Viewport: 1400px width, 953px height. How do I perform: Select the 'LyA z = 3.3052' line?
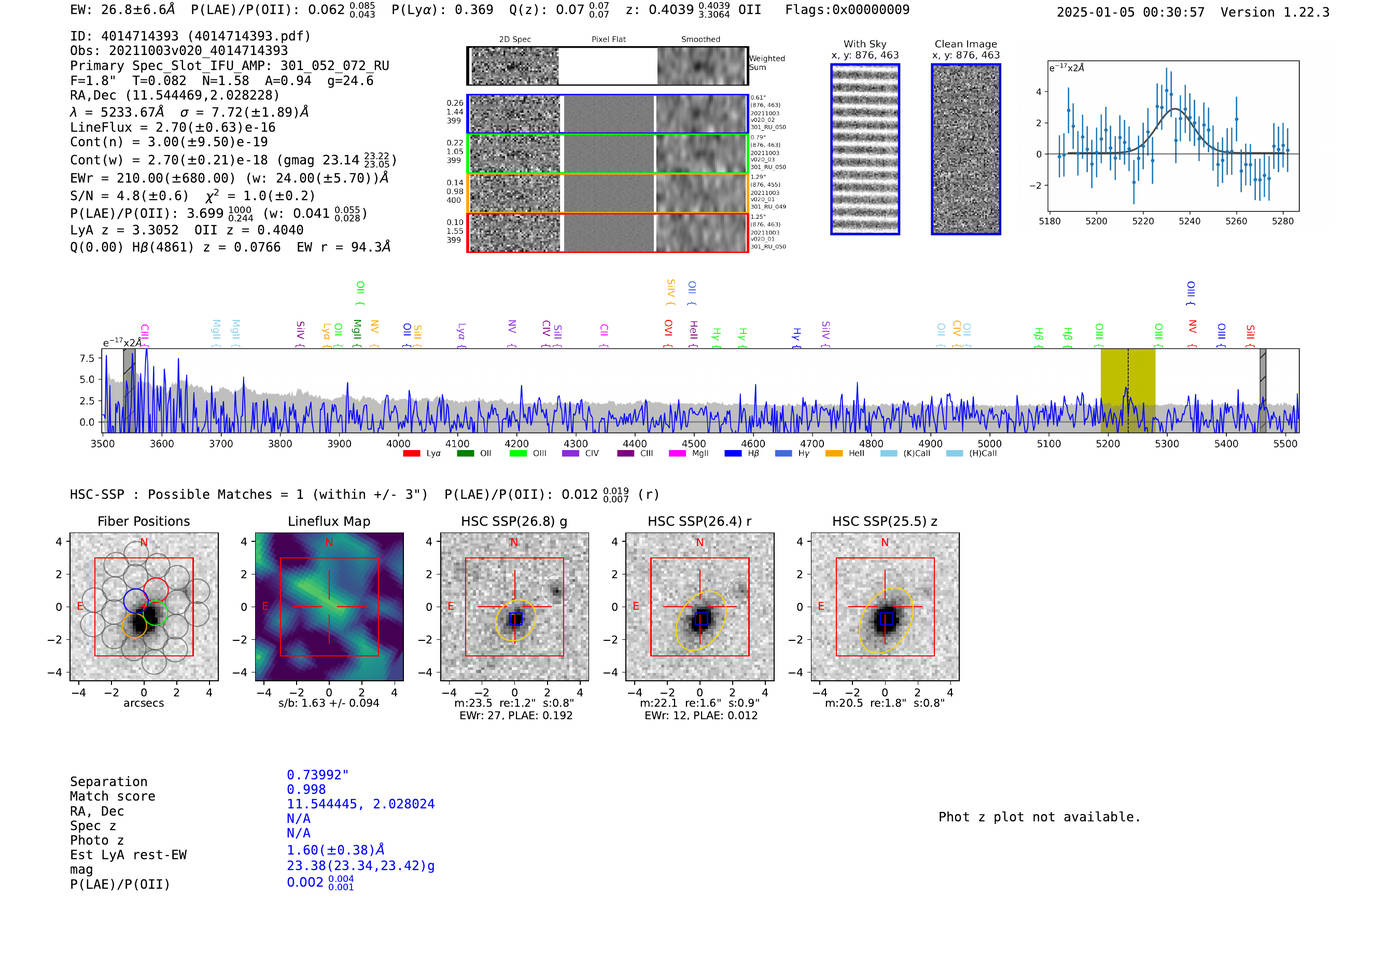pos(124,230)
